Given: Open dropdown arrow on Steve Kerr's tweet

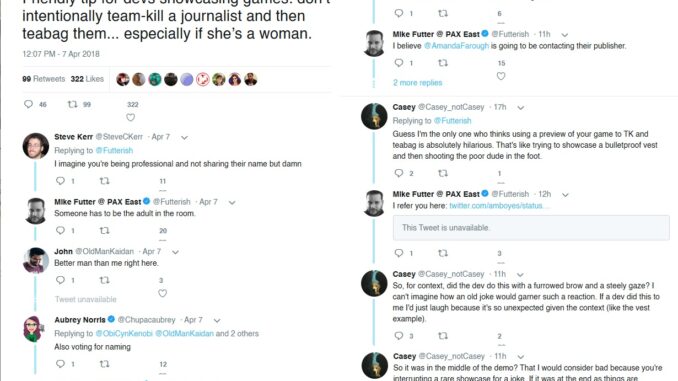Looking at the screenshot, I should point(185,138).
